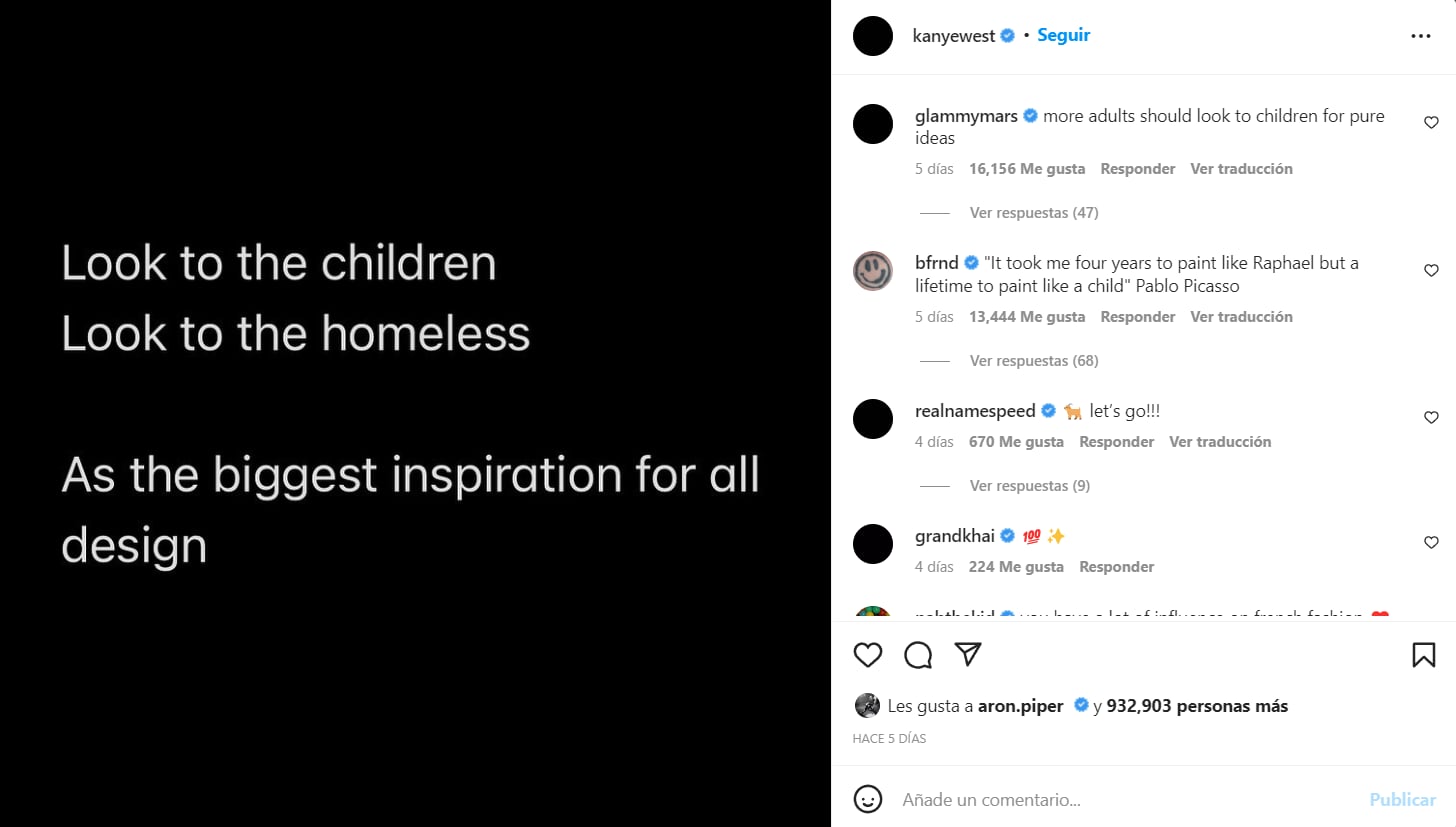Click grandkhai's black profile avatar

point(872,544)
